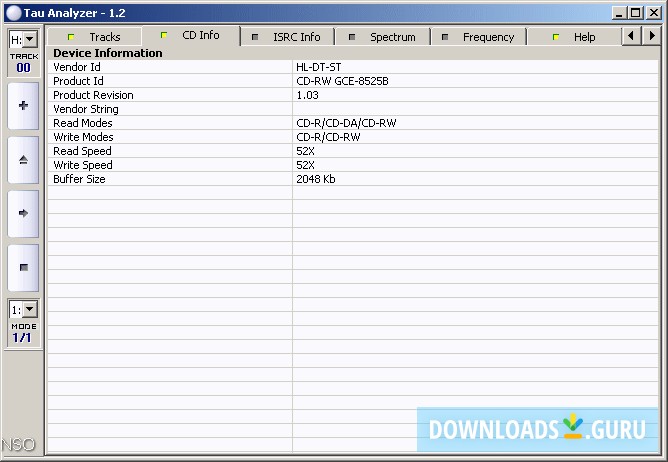Click the Write Modes label

pyautogui.click(x=84, y=137)
